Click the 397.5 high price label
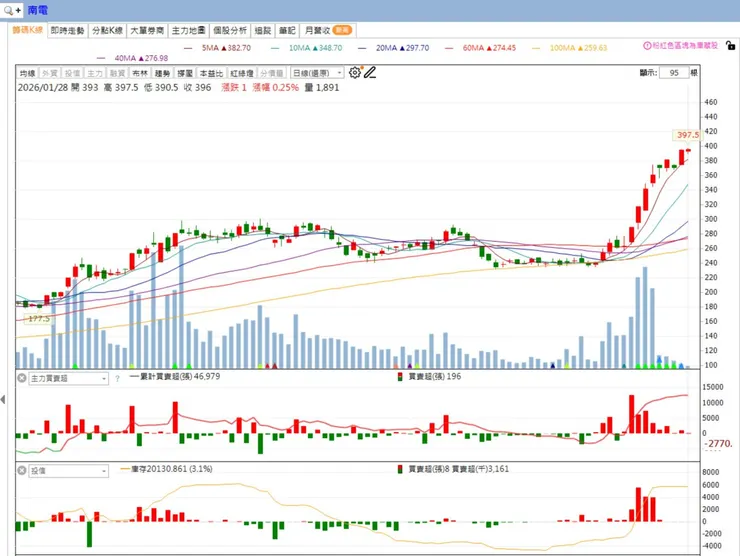This screenshot has width=740, height=556. pyautogui.click(x=688, y=135)
